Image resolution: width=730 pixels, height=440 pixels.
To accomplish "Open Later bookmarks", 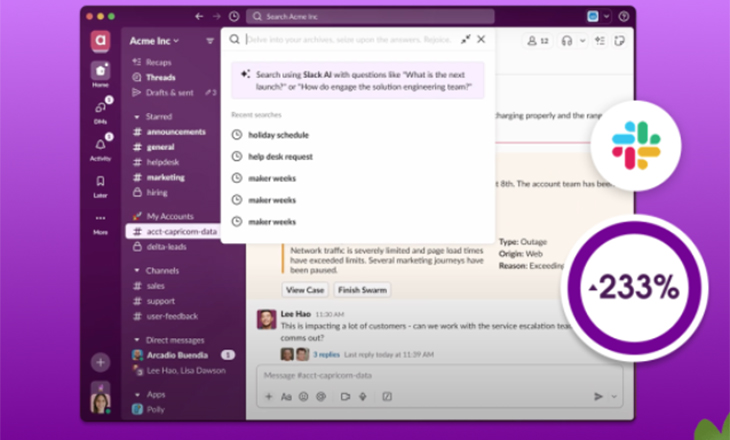I will coord(100,185).
